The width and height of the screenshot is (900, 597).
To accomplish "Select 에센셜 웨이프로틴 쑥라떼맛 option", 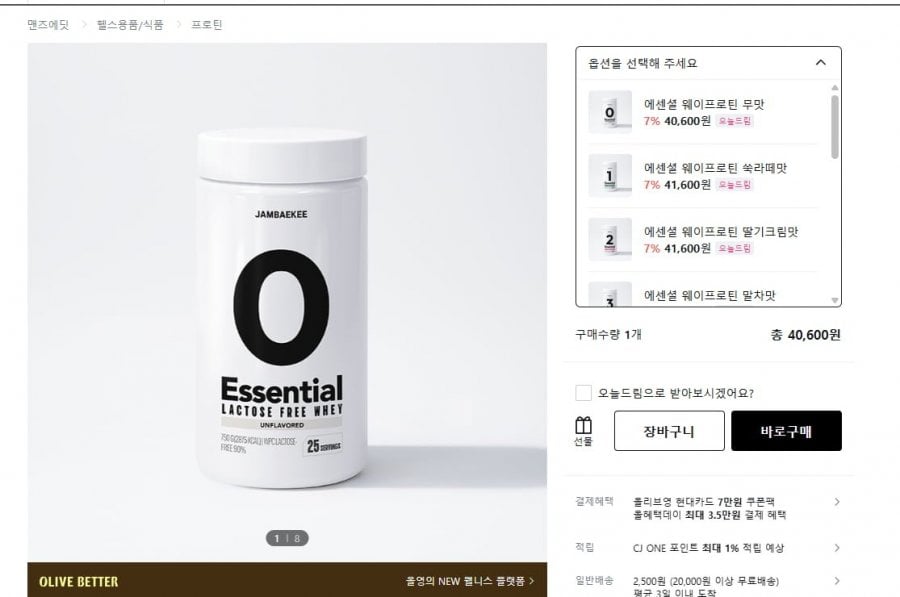I will click(x=703, y=176).
